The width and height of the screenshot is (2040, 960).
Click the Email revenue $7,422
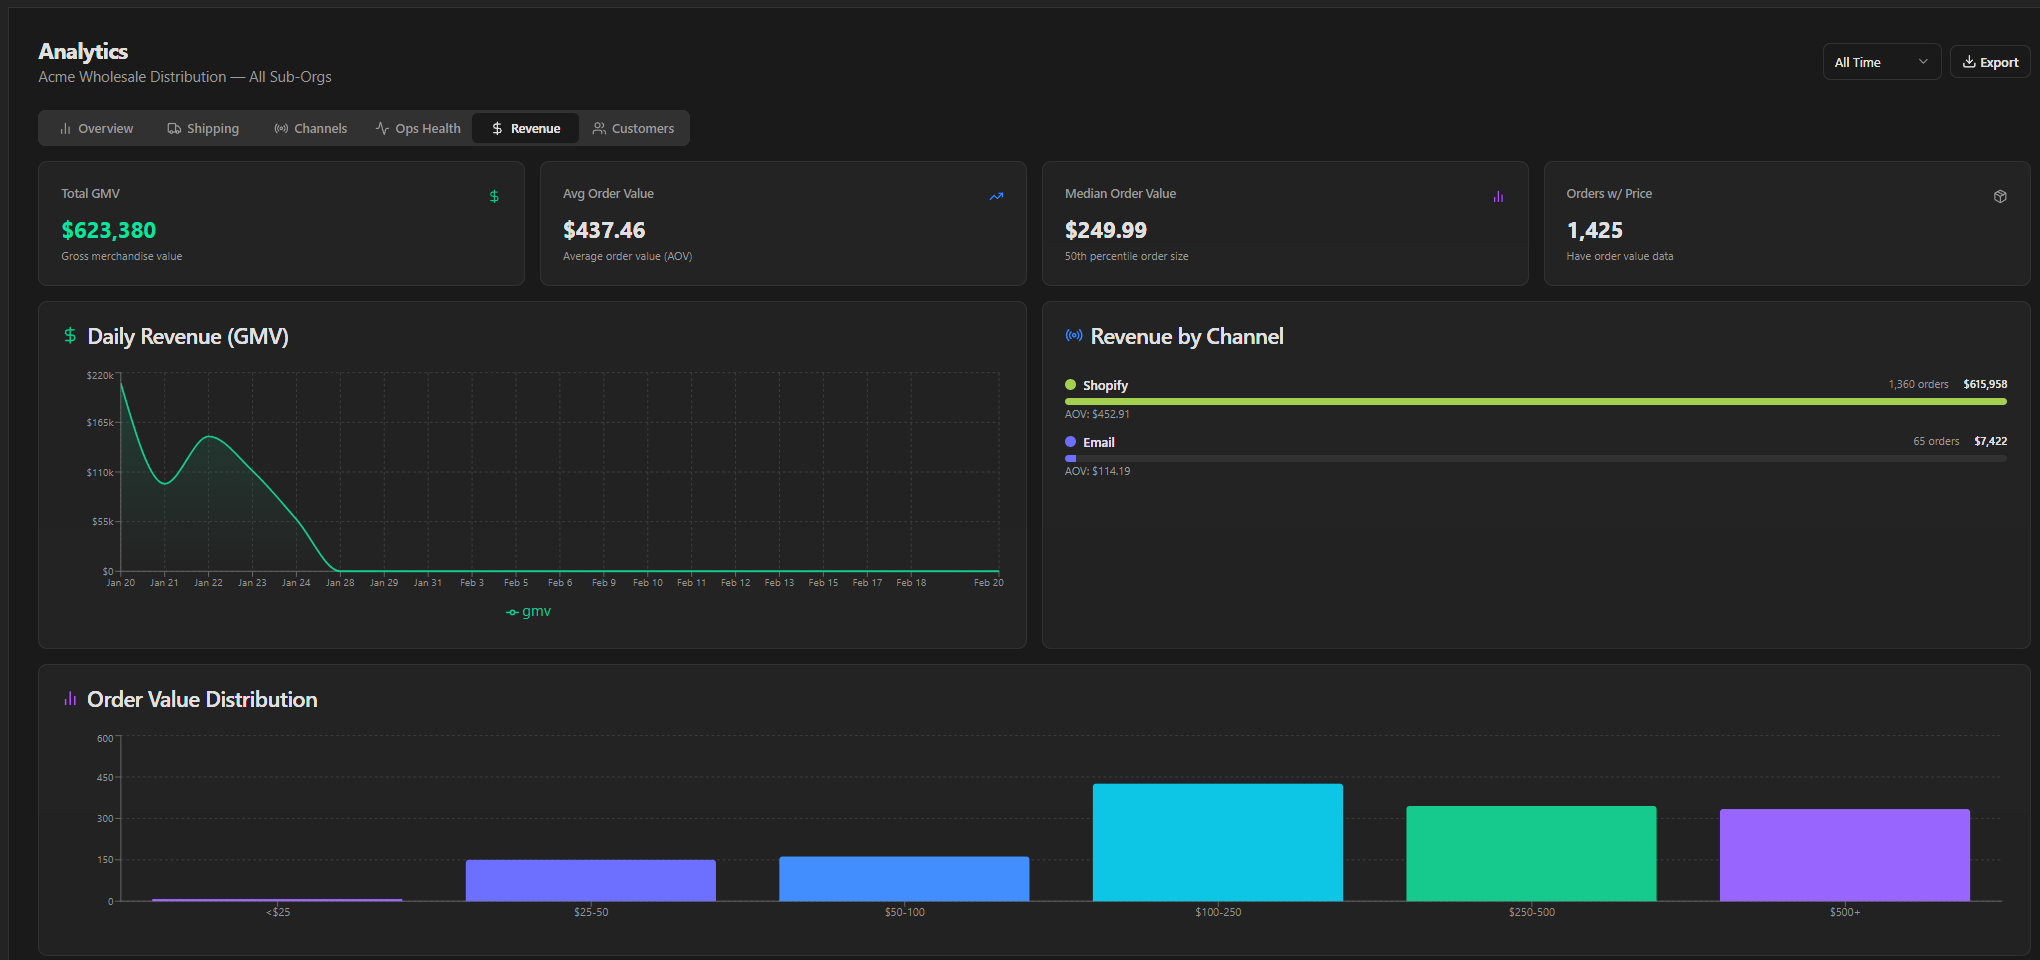coord(1990,441)
